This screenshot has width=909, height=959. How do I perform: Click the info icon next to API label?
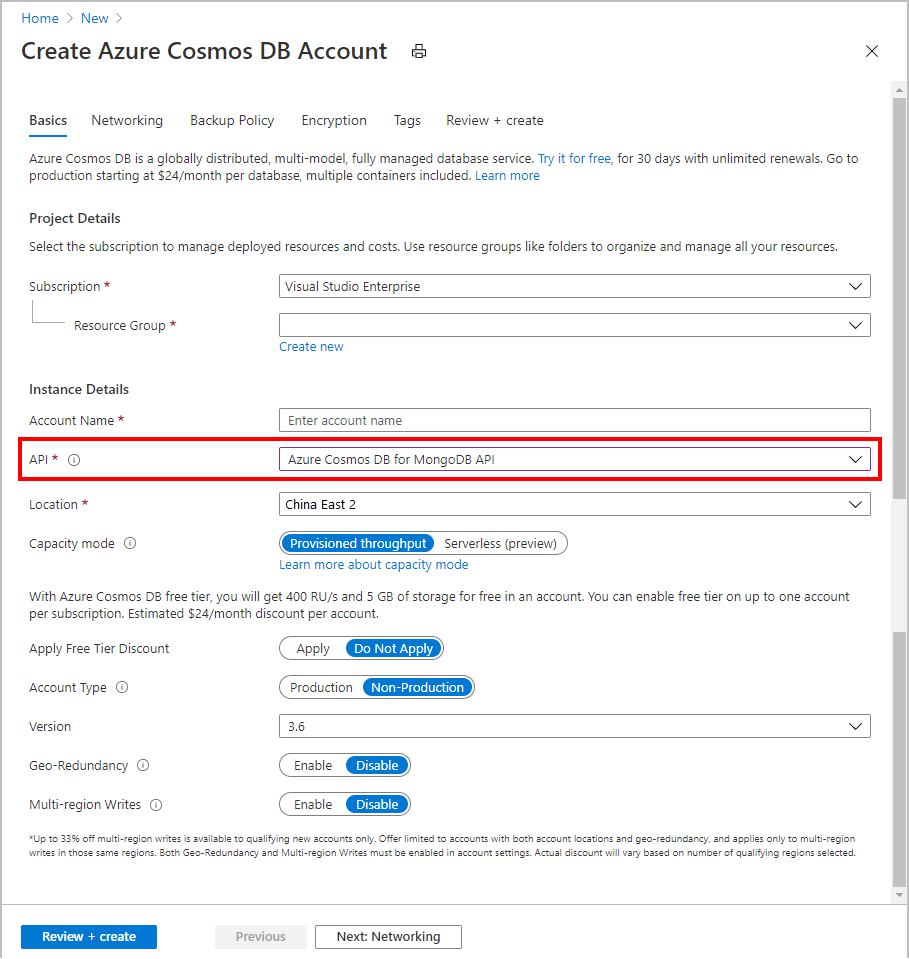pyautogui.click(x=74, y=460)
